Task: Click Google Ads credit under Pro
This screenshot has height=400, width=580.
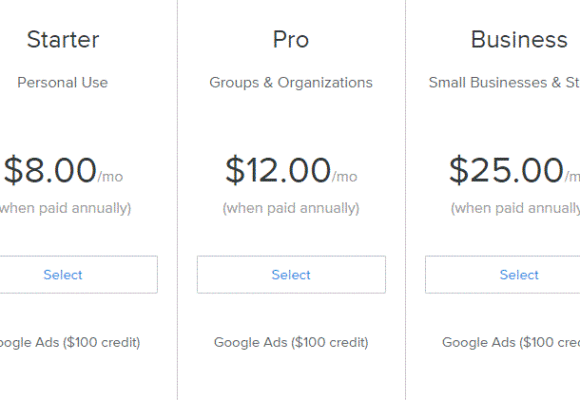Action: coord(291,343)
